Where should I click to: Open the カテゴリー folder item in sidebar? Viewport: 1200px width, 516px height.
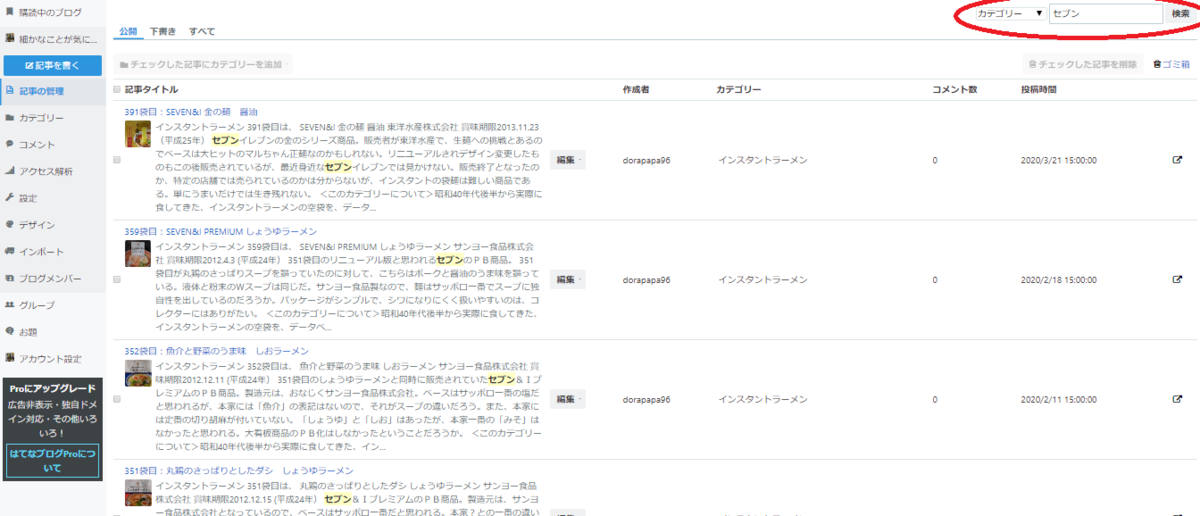(x=52, y=118)
